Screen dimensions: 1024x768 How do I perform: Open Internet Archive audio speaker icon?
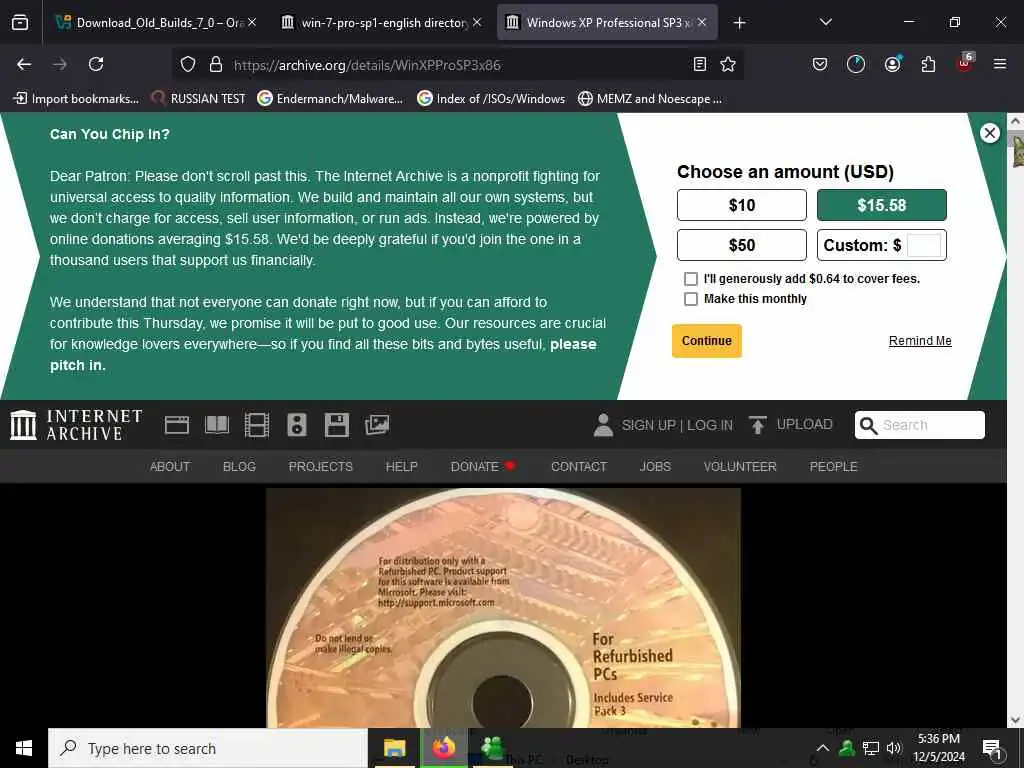click(296, 425)
